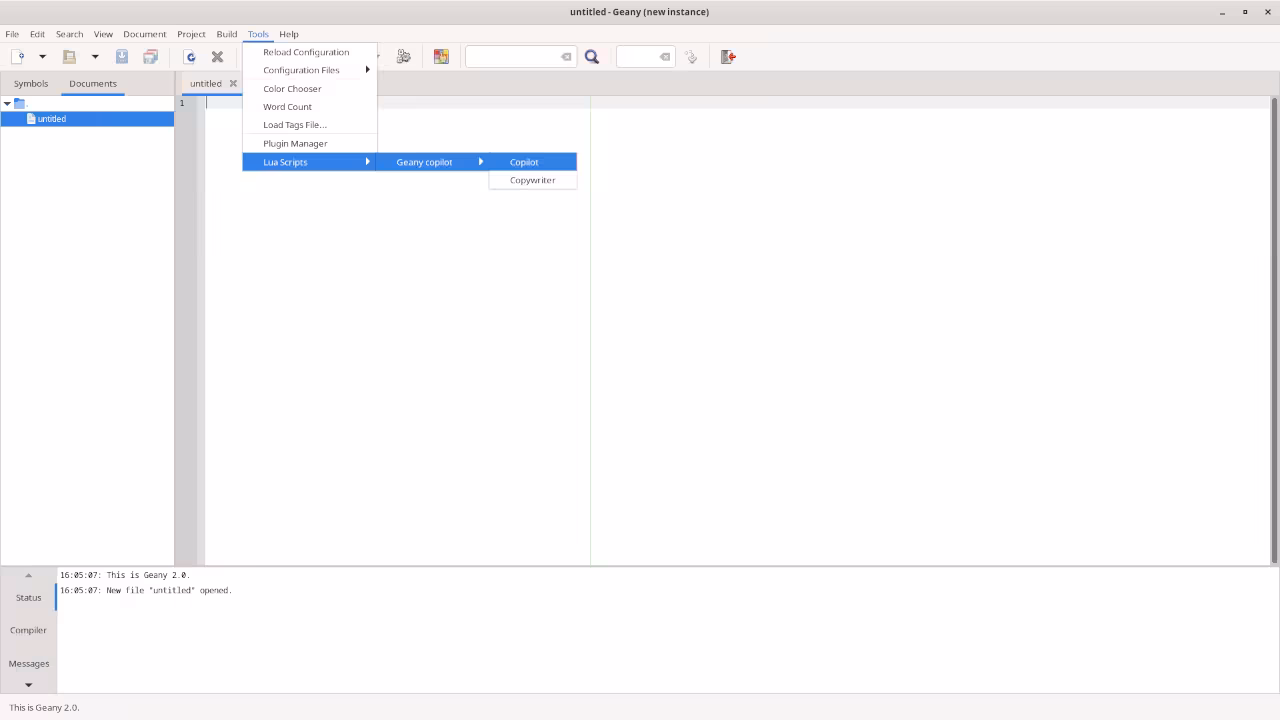The image size is (1280, 720).
Task: Open the Plugin Manager
Action: click(x=295, y=143)
